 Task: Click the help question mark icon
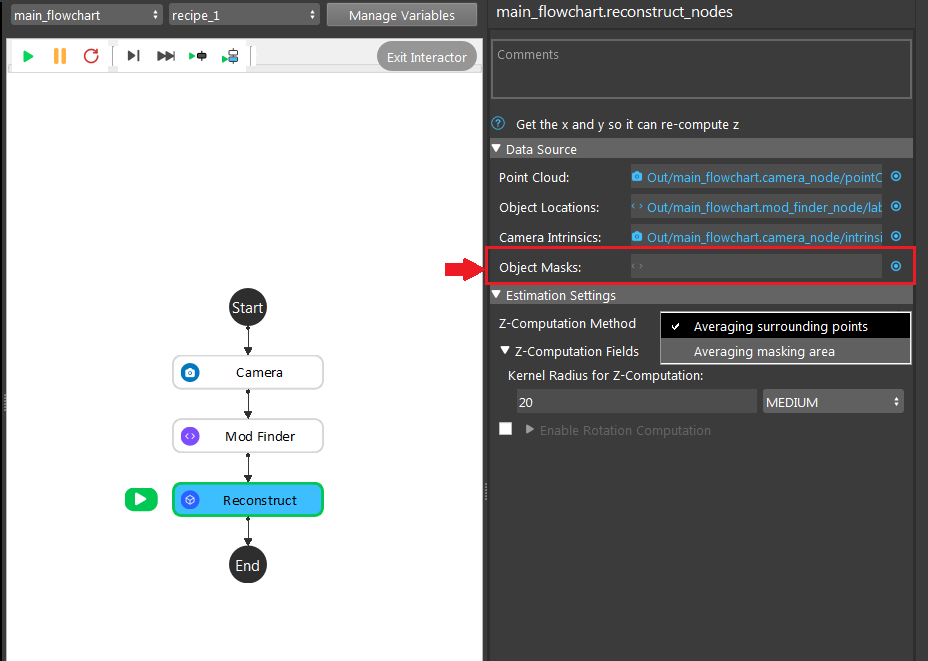coord(498,124)
